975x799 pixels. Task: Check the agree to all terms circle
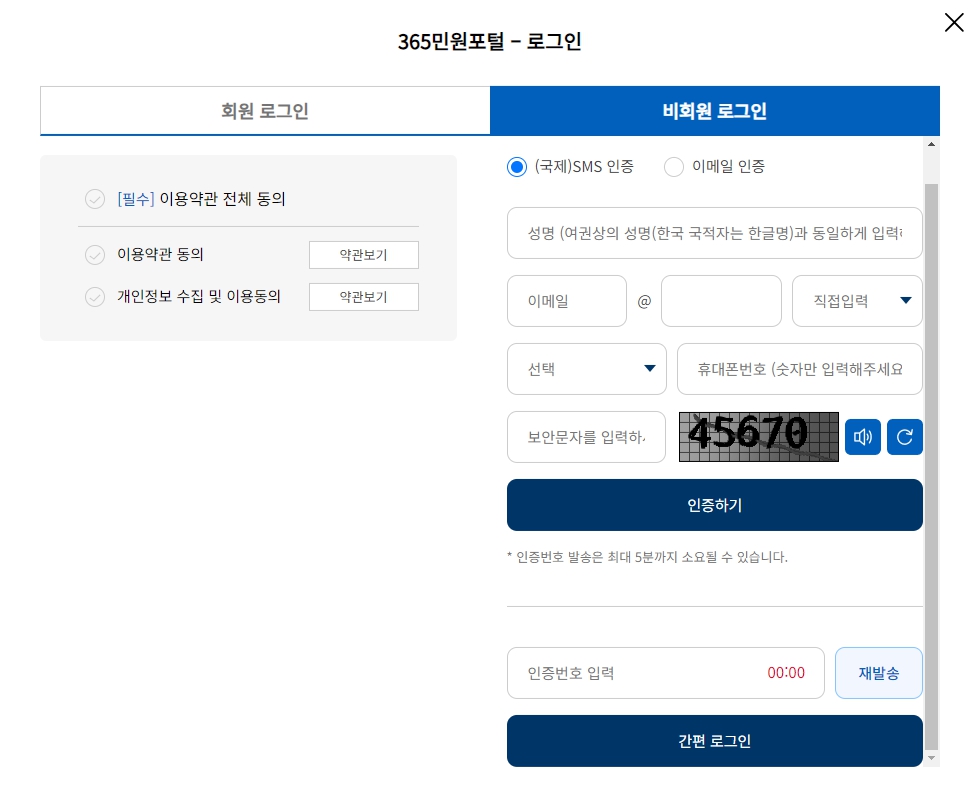click(95, 199)
